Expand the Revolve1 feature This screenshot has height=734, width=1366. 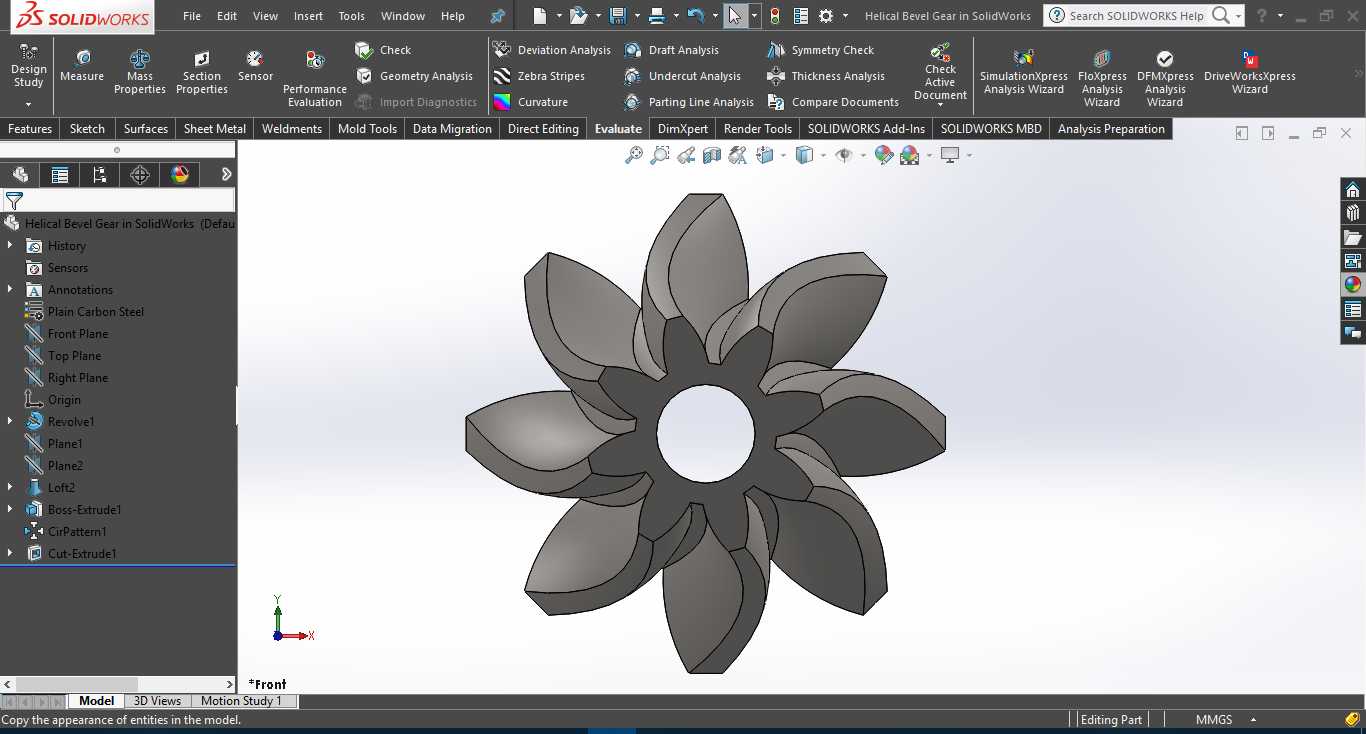point(10,422)
